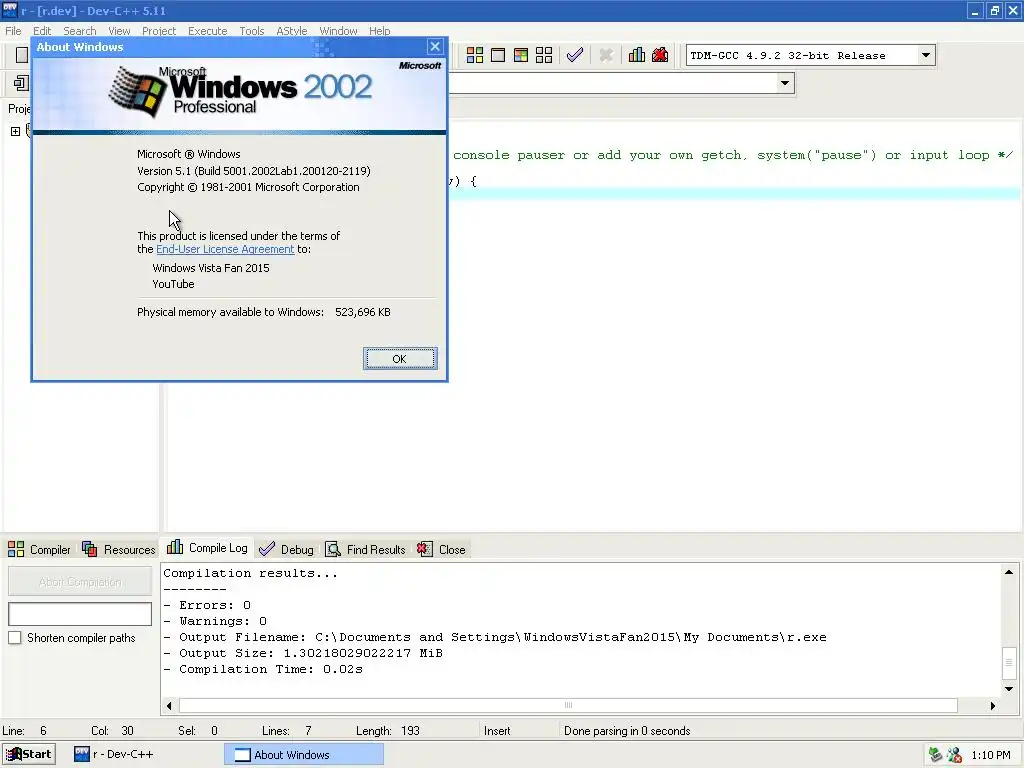1024x768 pixels.
Task: Close the About Windows dialog
Action: [434, 46]
